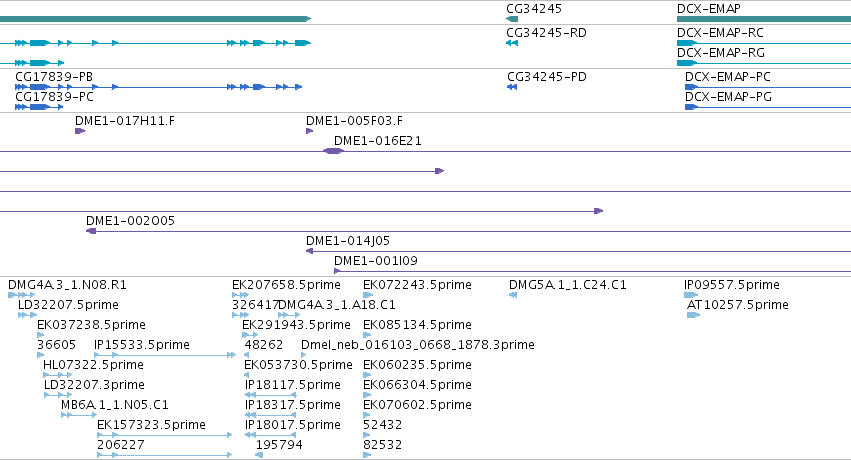Click the DME1-001I09 label

pyautogui.click(x=376, y=261)
